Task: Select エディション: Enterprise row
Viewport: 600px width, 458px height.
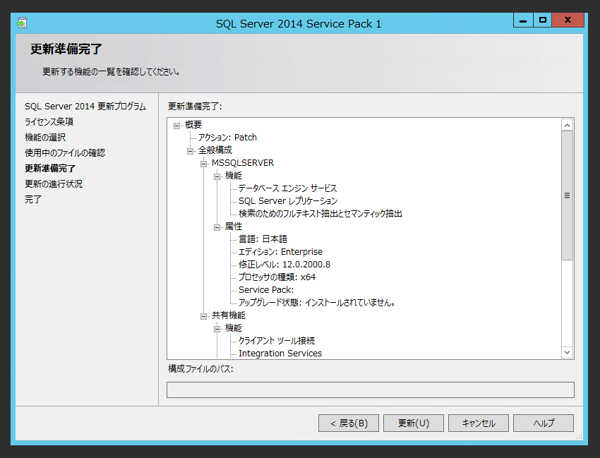Action: click(x=280, y=252)
